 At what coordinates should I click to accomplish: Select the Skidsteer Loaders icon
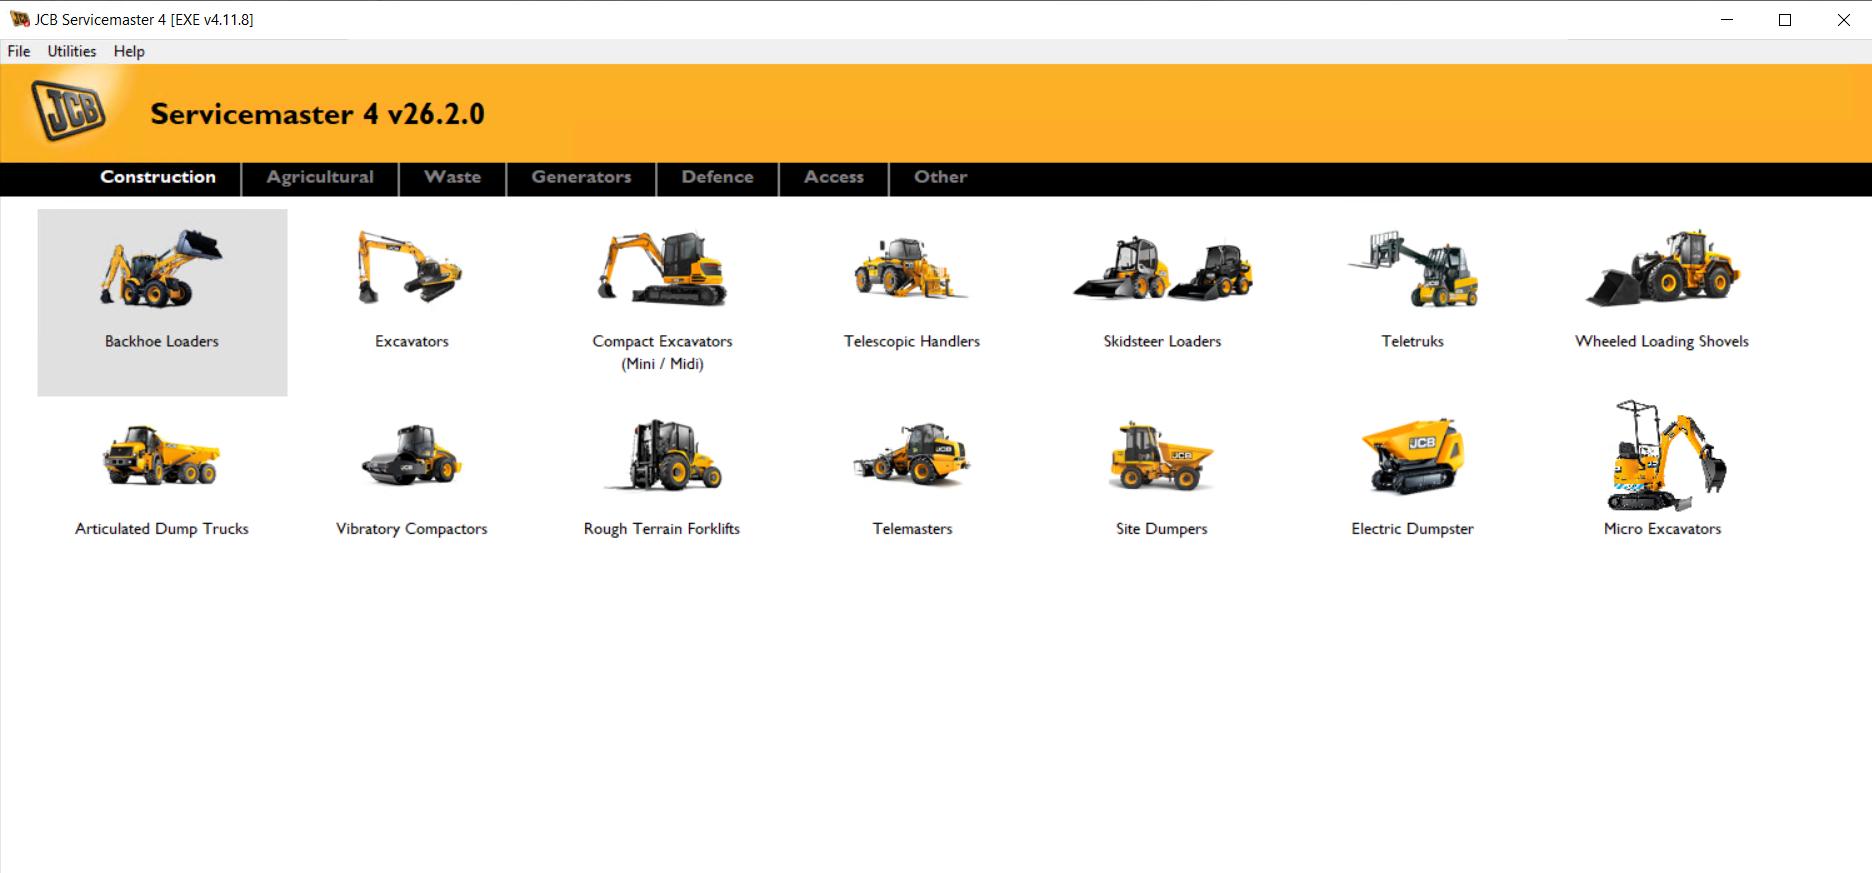(1162, 268)
